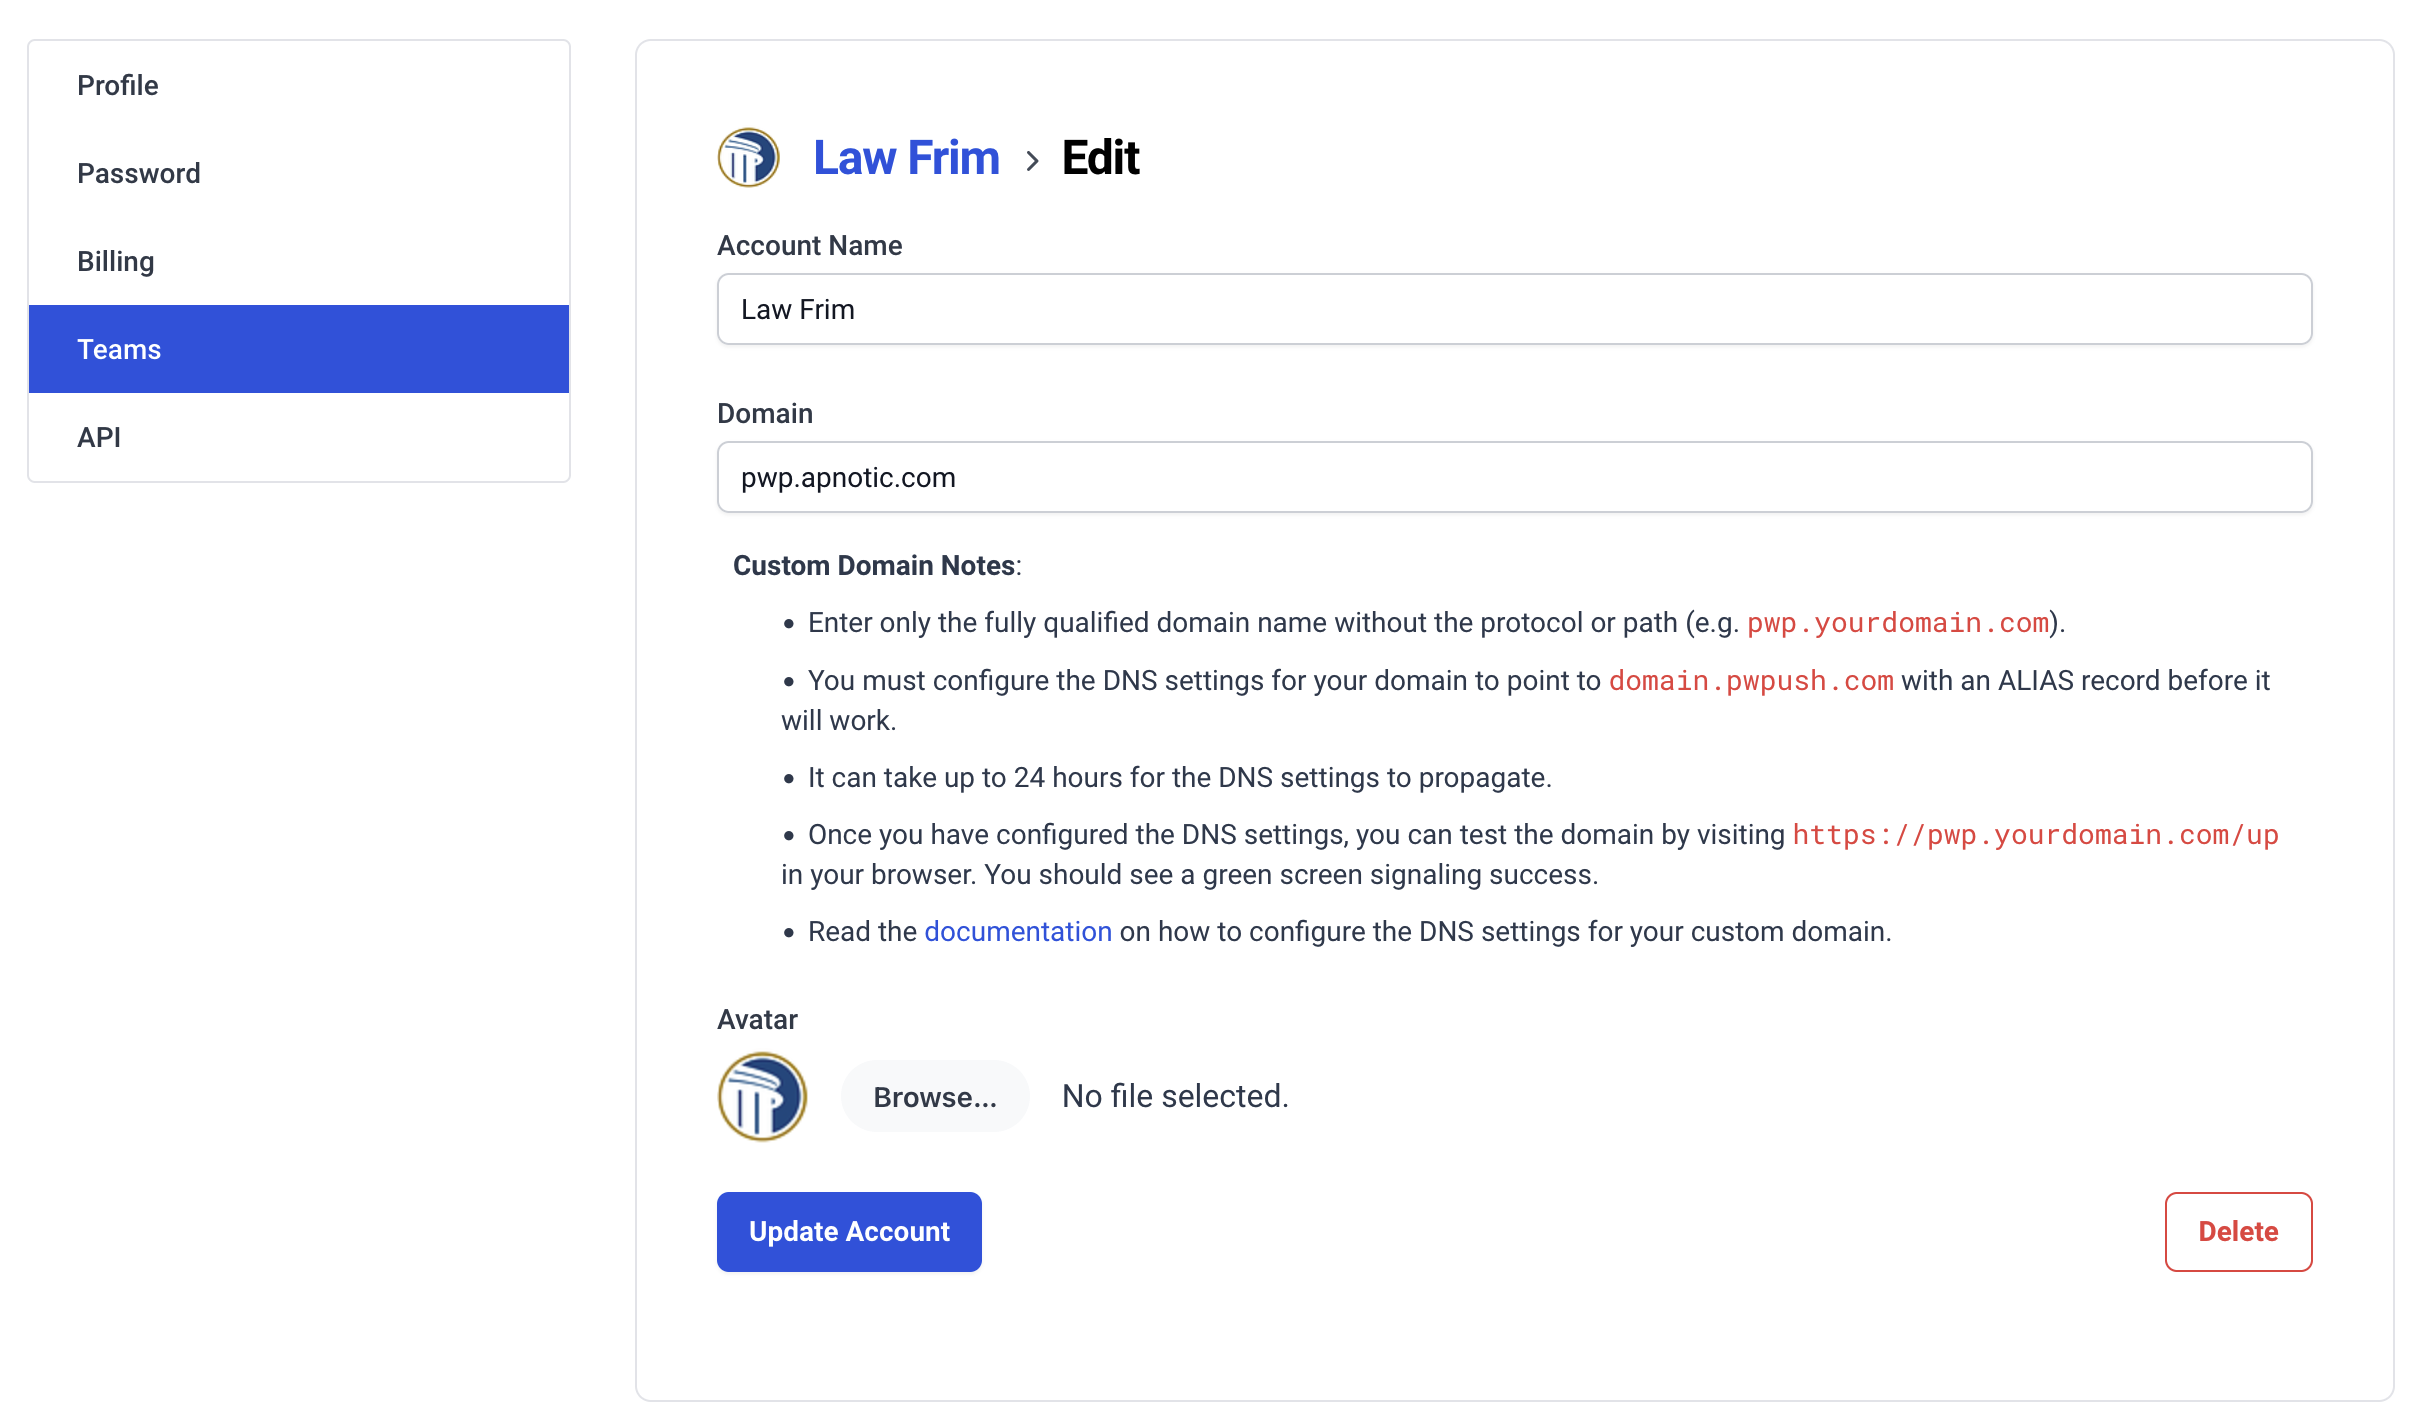This screenshot has width=2436, height=1420.
Task: Select the Teams sidebar item
Action: (299, 349)
